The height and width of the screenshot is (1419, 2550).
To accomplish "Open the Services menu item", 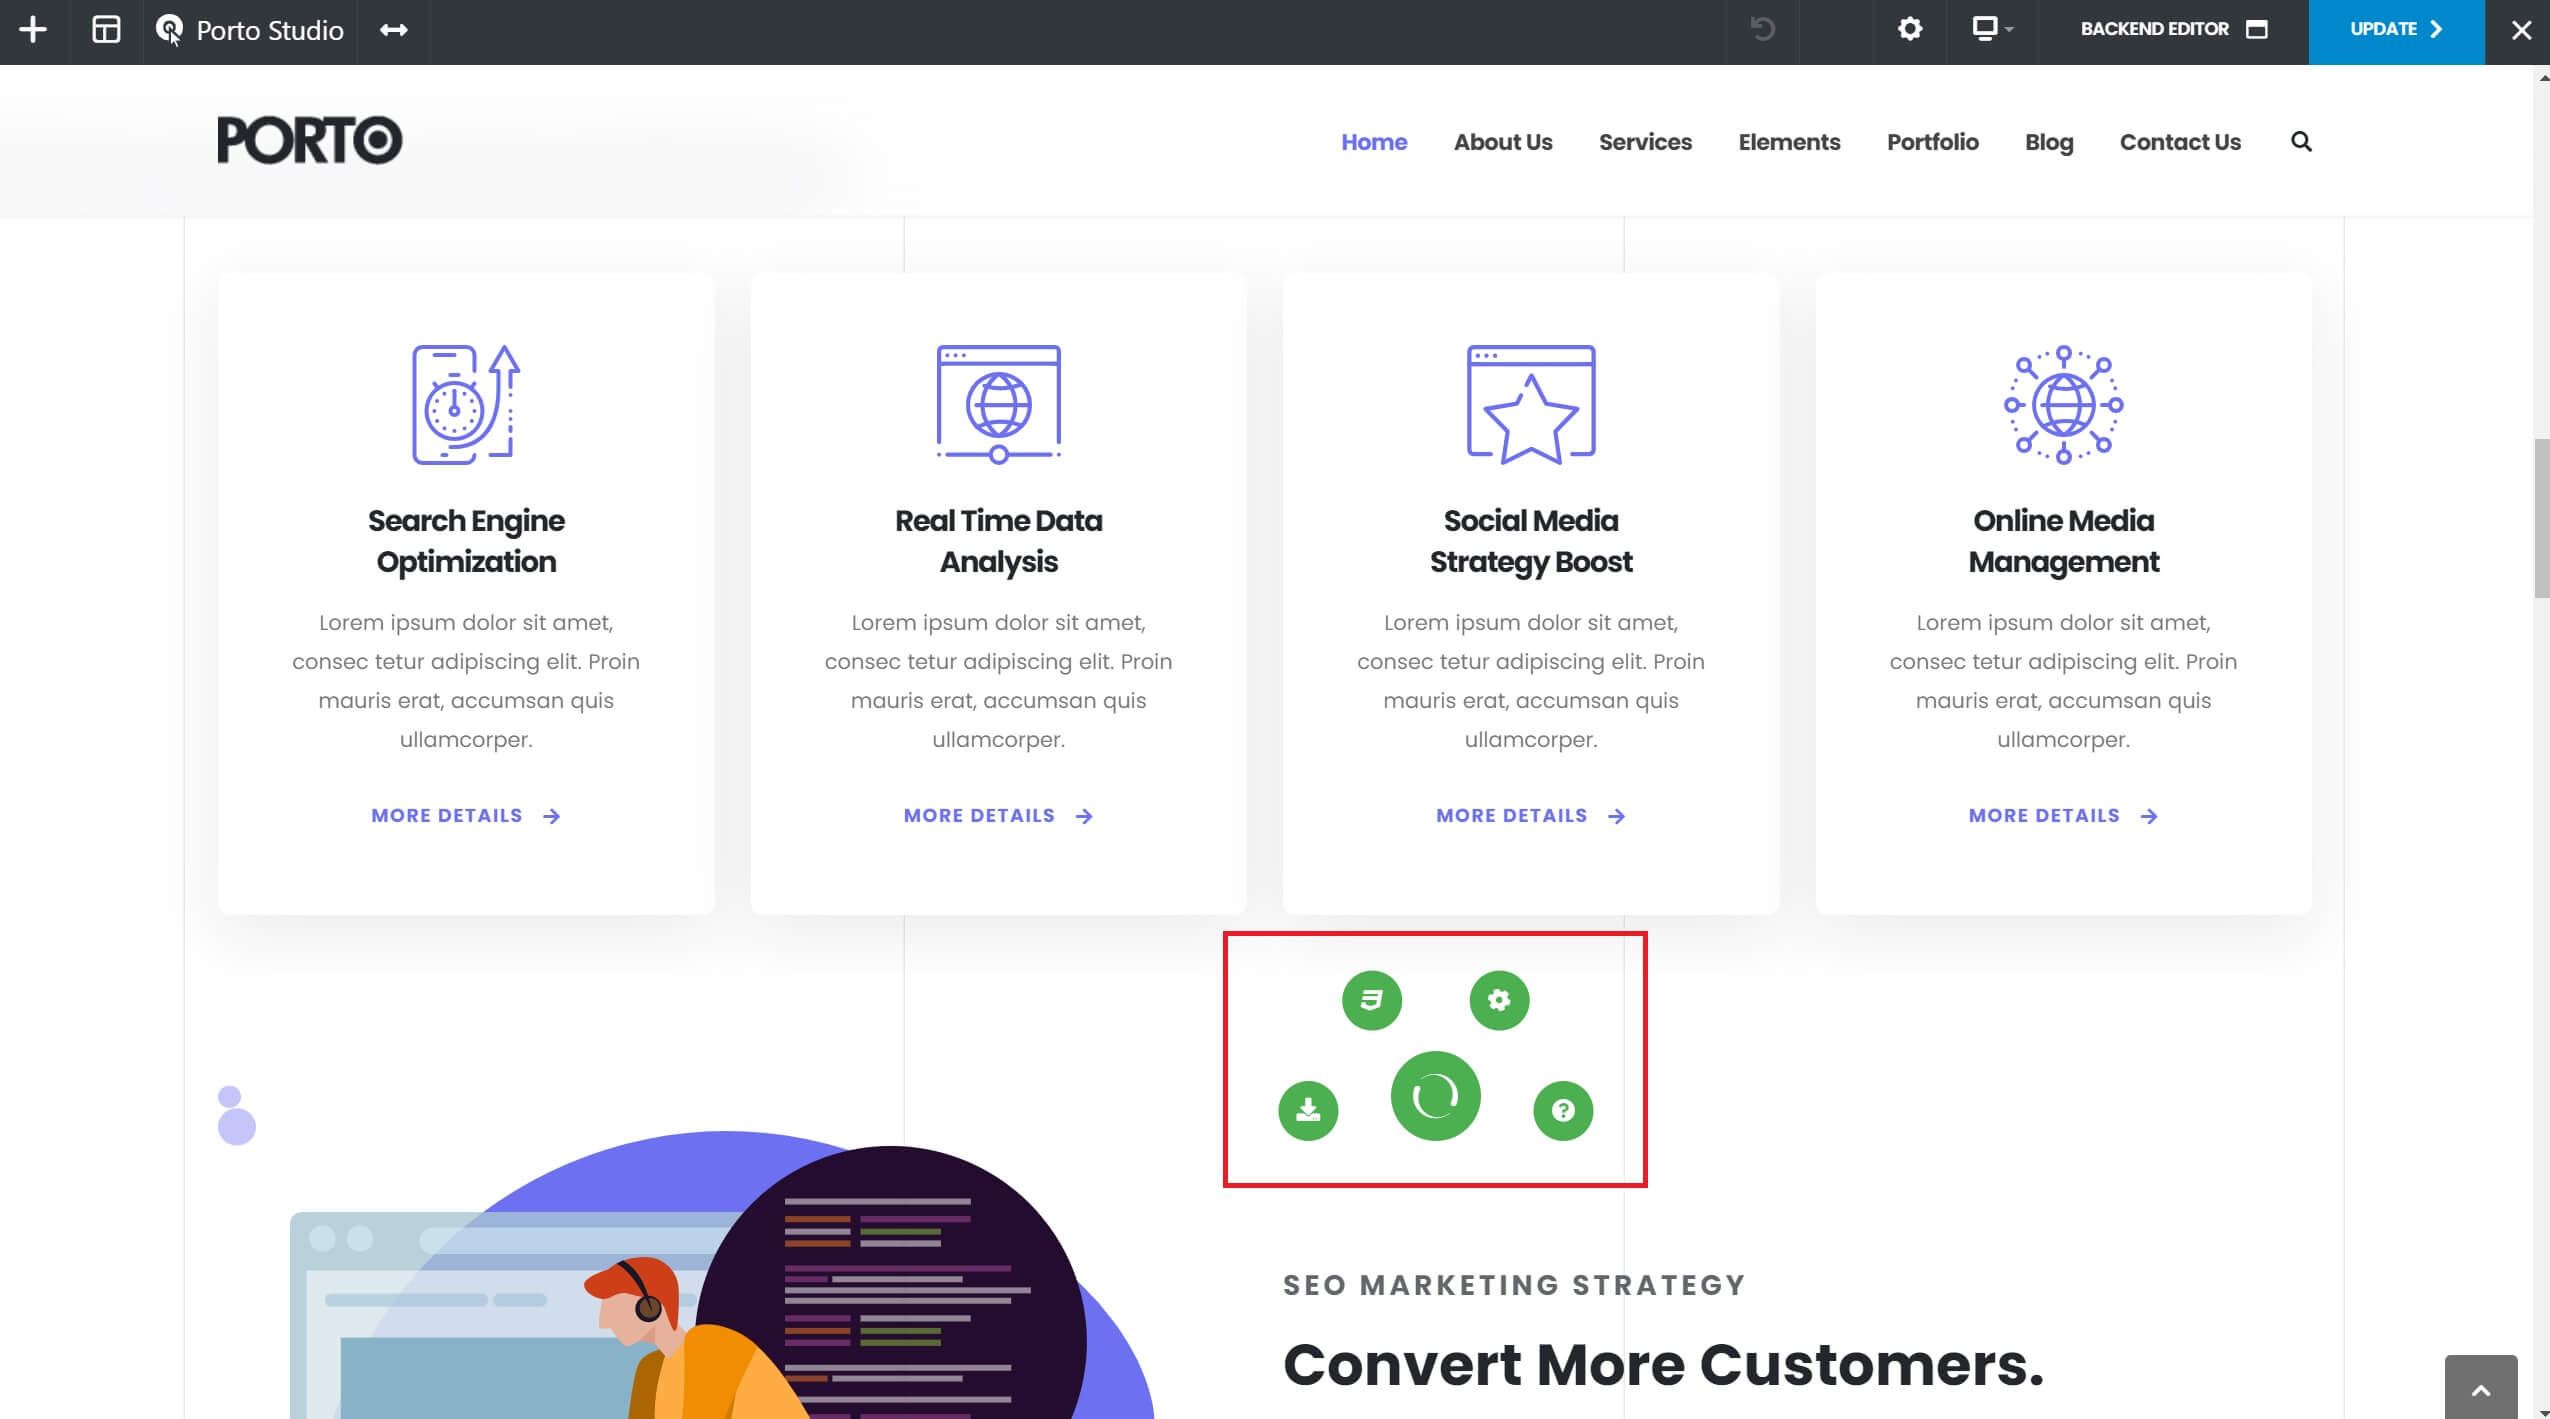I will [x=1645, y=142].
